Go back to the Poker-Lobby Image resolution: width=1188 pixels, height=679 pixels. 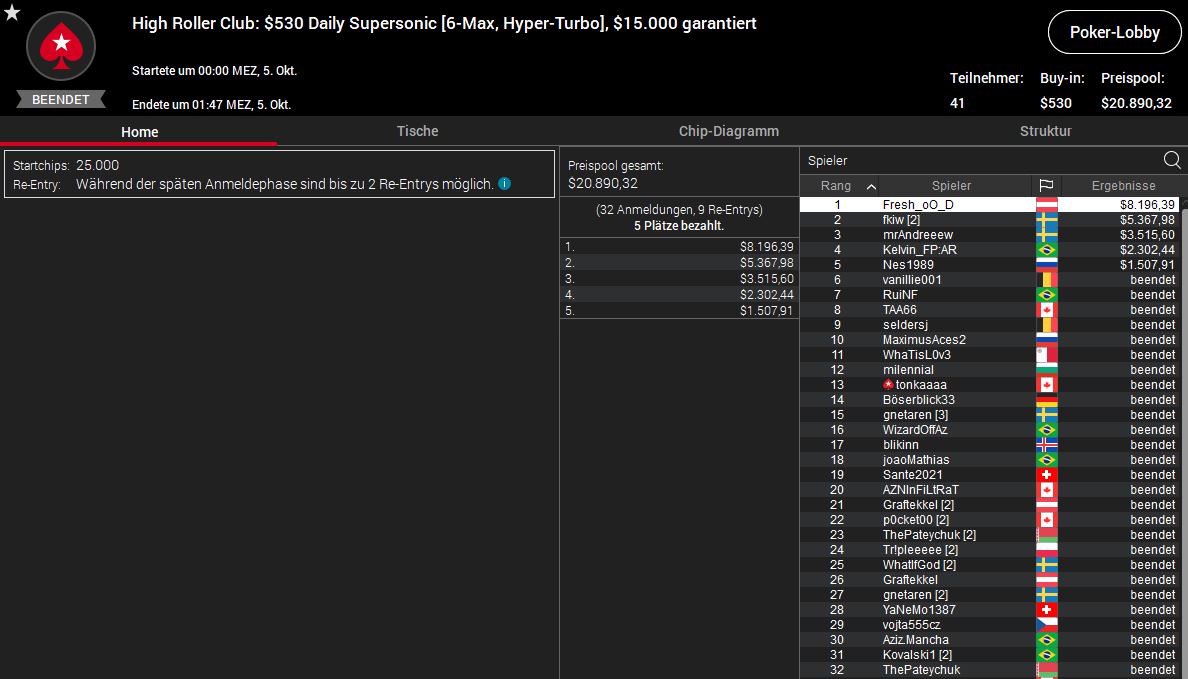(x=1114, y=33)
